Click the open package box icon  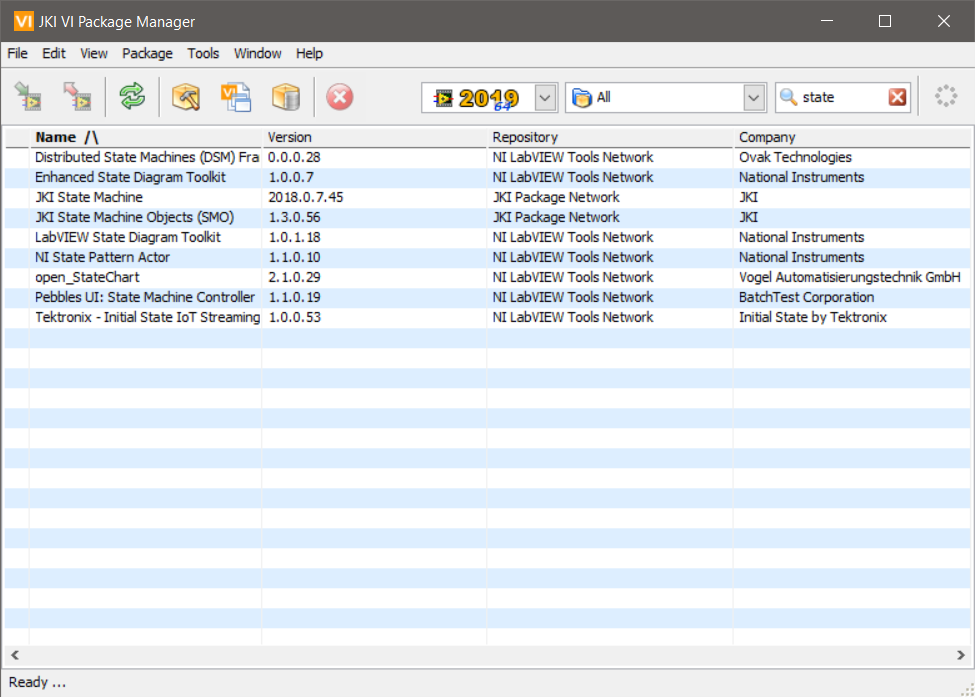(x=286, y=97)
